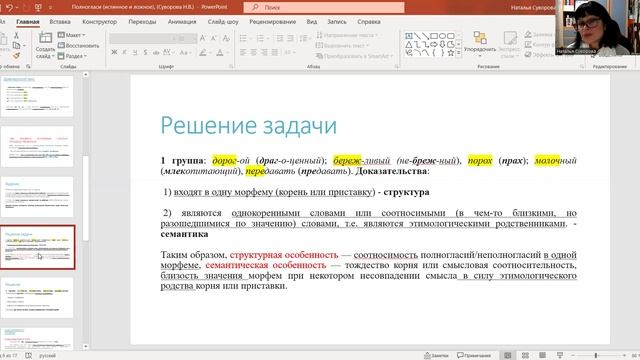The width and height of the screenshot is (640, 360).
Task: Switch to the Вид tab
Action: coord(312,22)
